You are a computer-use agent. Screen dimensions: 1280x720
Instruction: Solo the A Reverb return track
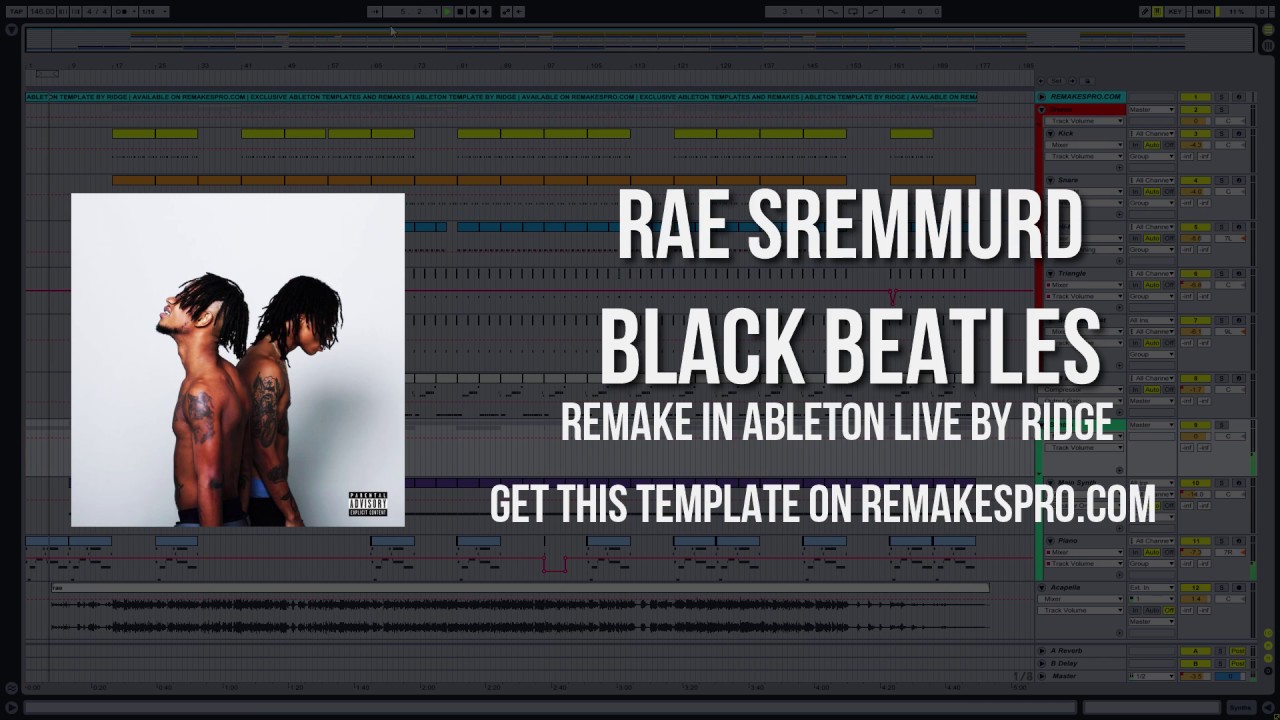pos(1220,651)
